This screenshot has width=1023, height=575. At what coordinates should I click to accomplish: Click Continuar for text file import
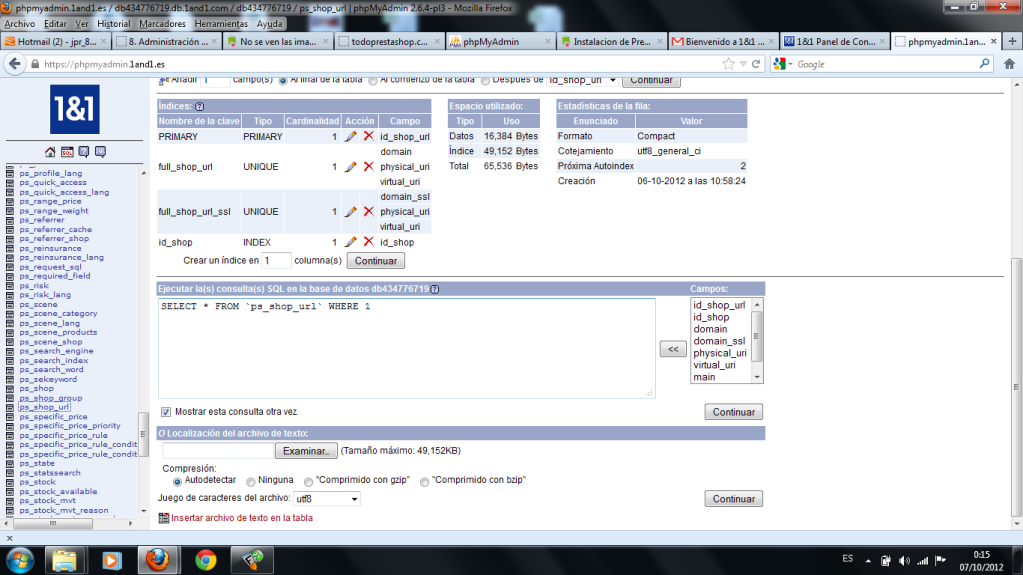click(733, 499)
